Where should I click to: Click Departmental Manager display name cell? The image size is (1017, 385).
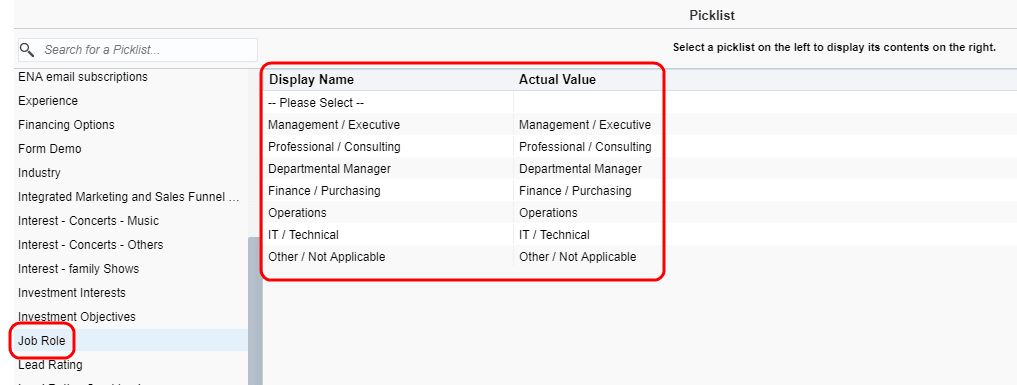[329, 169]
